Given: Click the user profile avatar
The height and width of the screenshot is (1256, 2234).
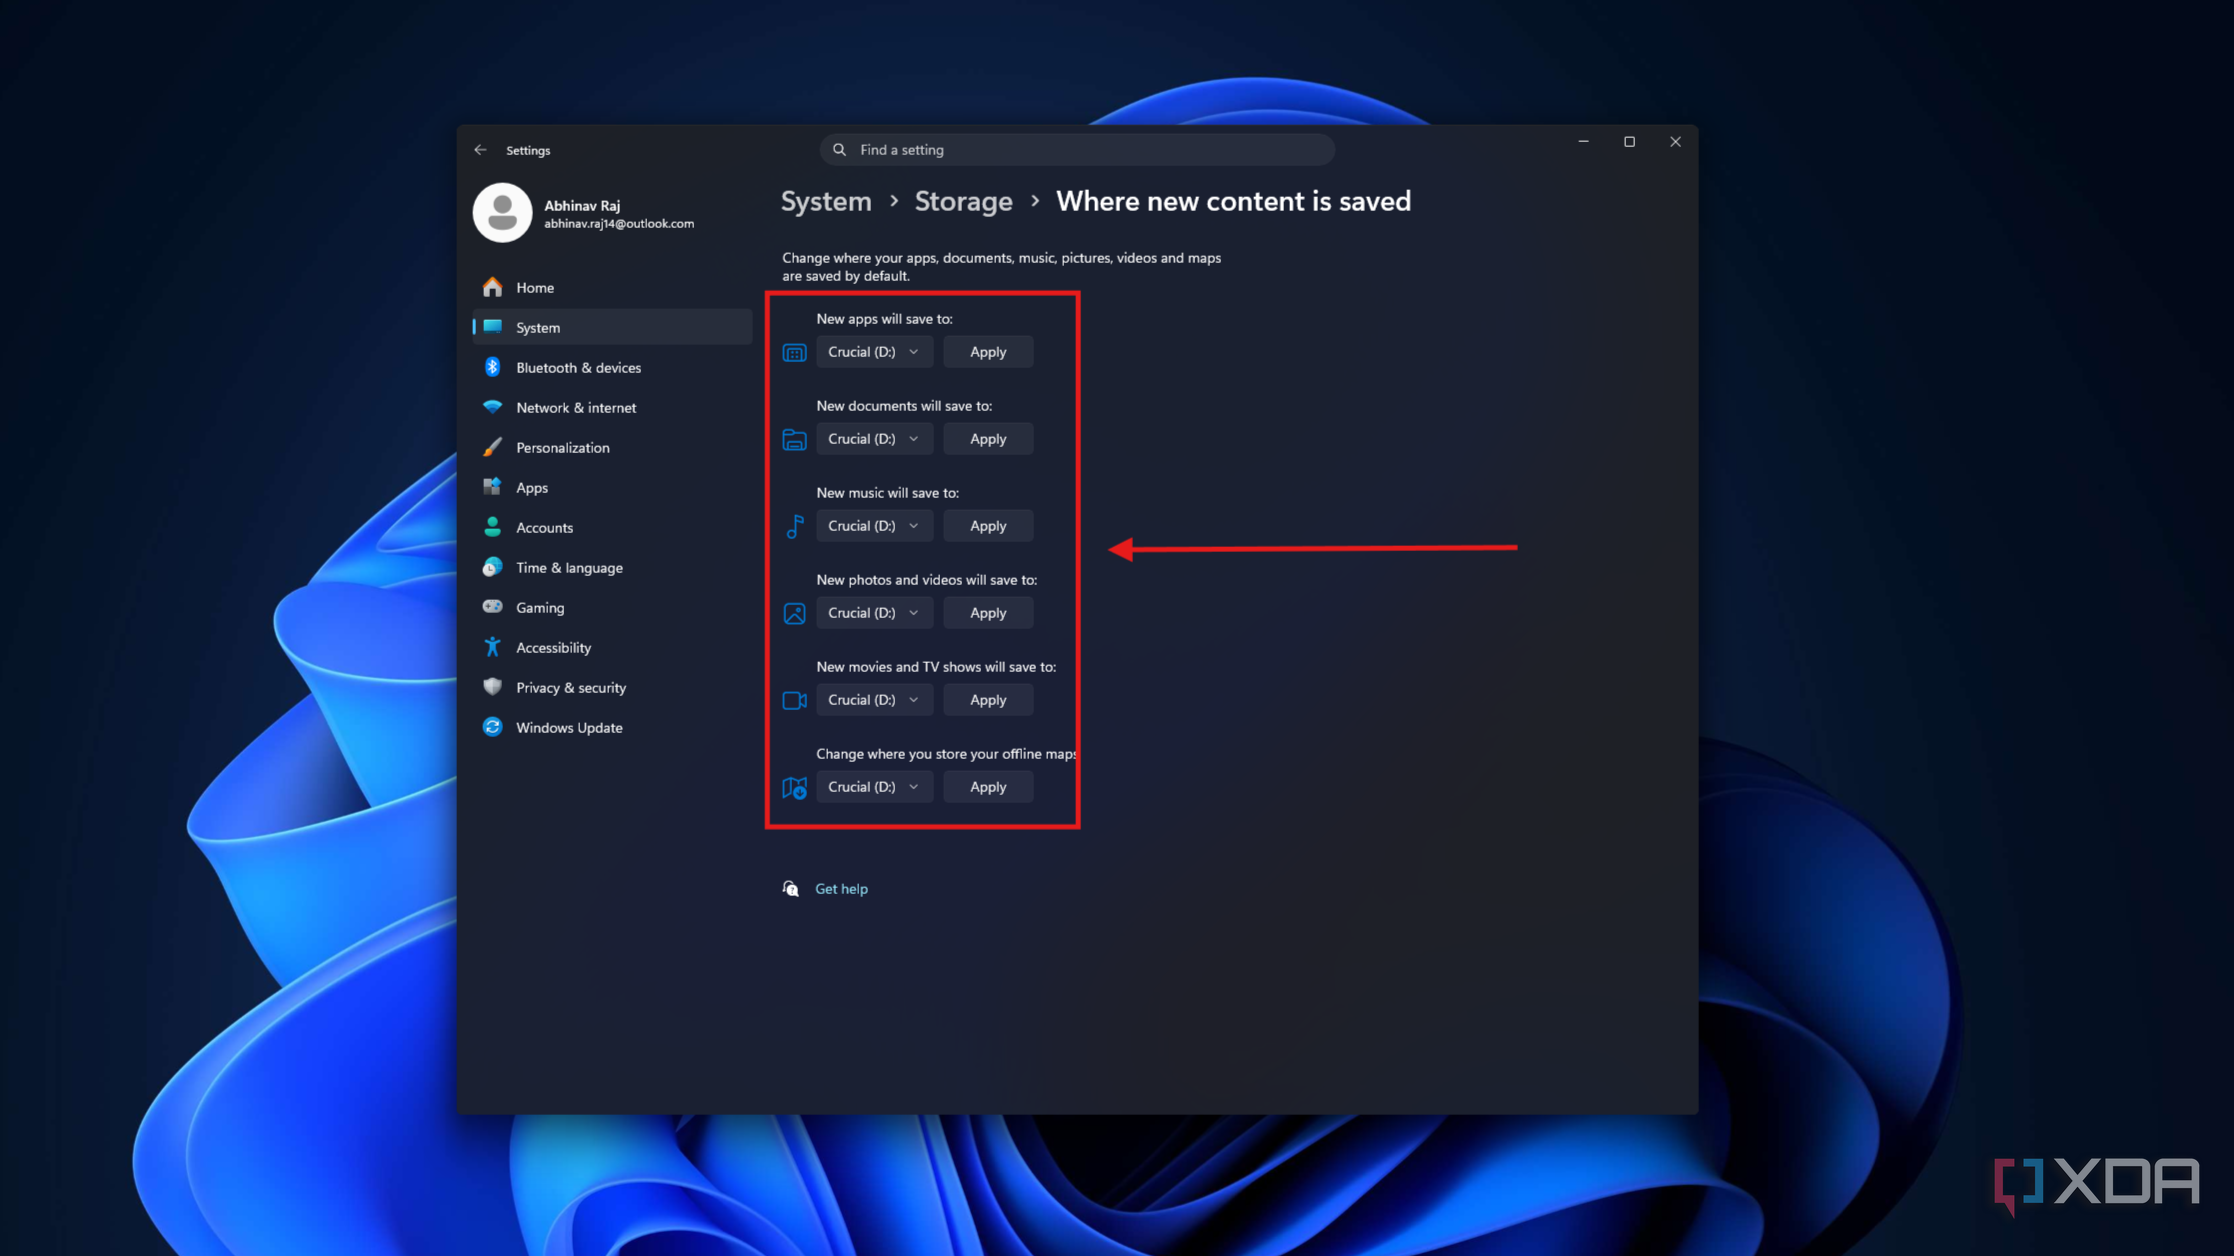Looking at the screenshot, I should click(x=502, y=212).
